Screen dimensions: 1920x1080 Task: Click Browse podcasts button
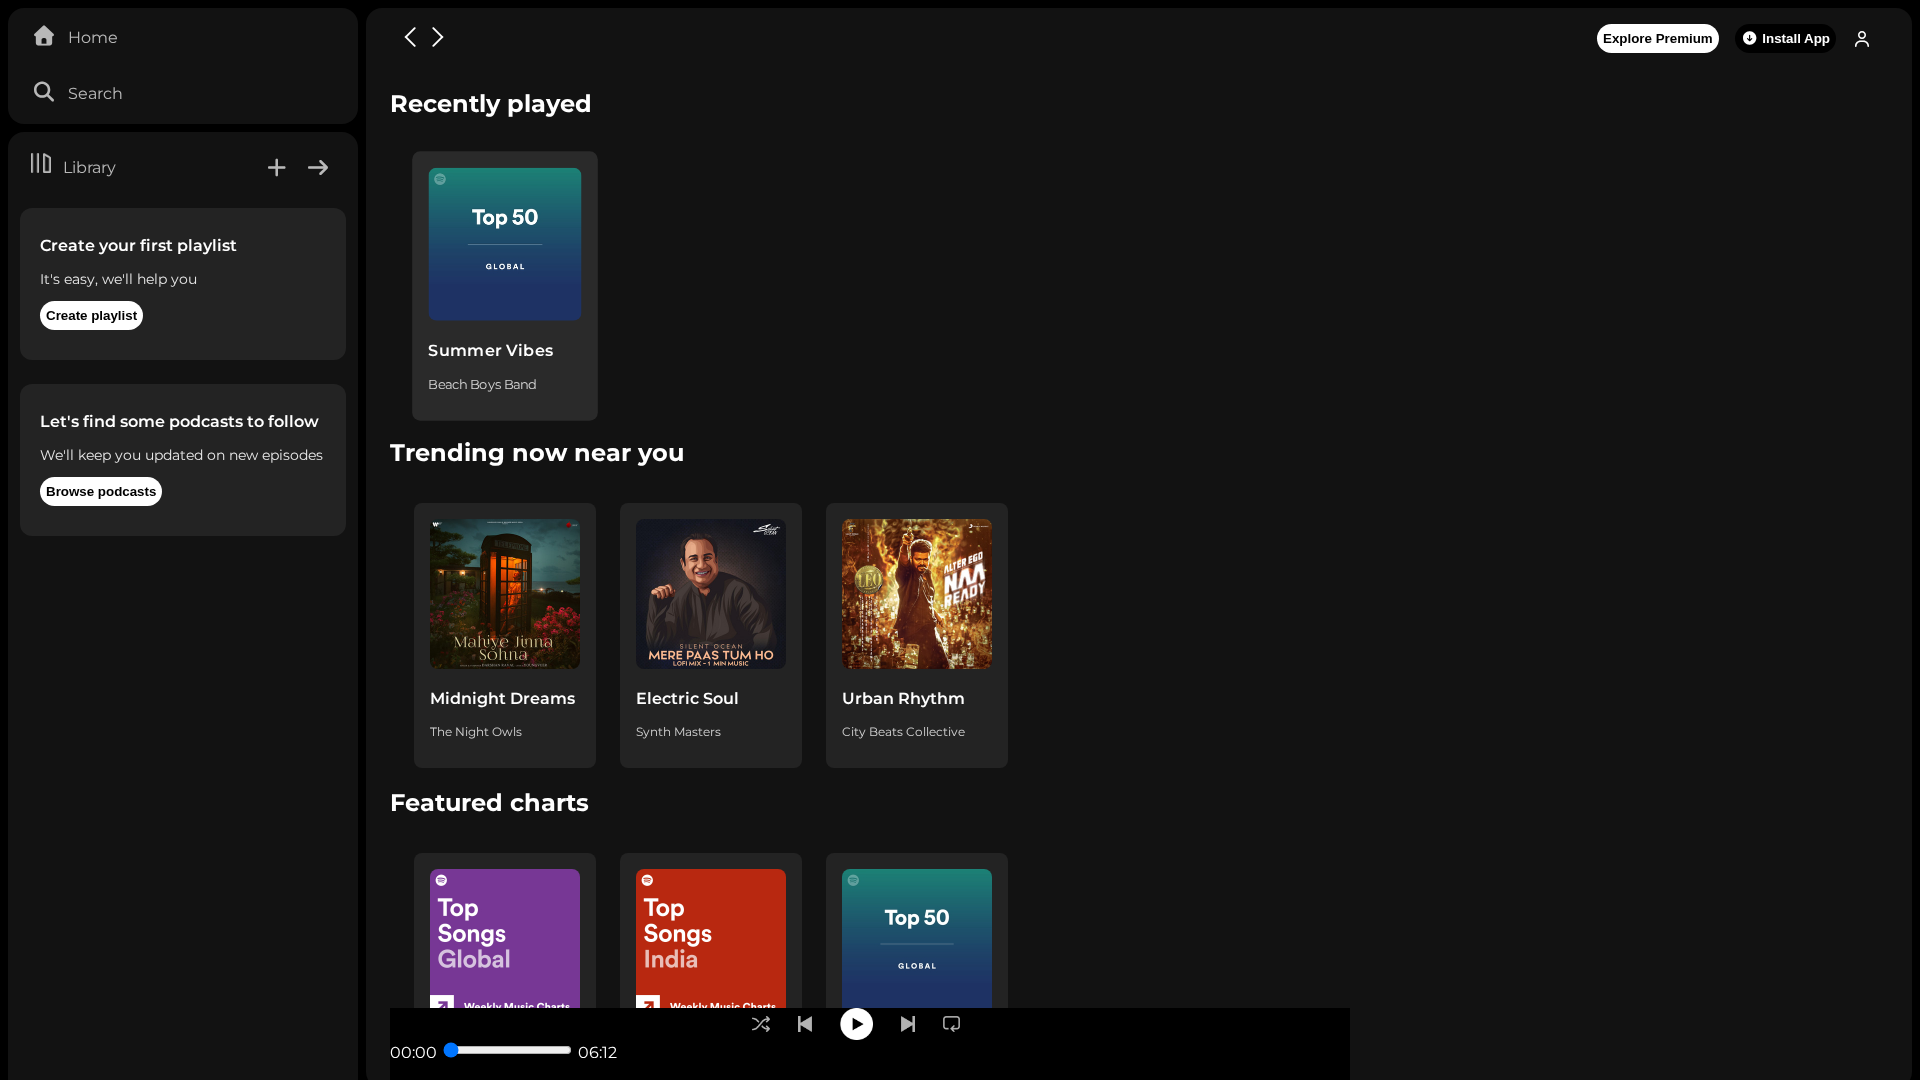[x=101, y=492]
